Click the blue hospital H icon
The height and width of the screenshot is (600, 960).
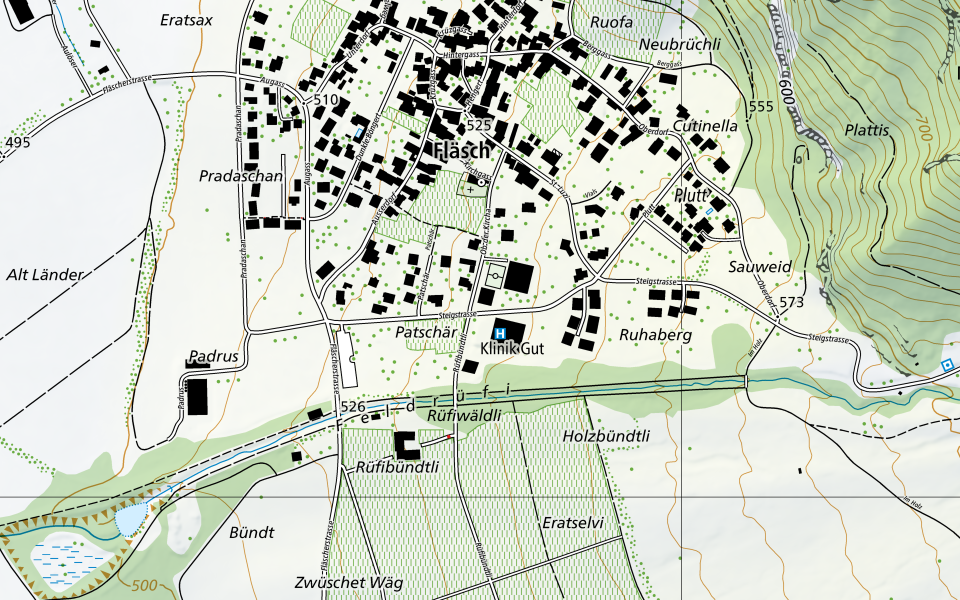tap(500, 334)
